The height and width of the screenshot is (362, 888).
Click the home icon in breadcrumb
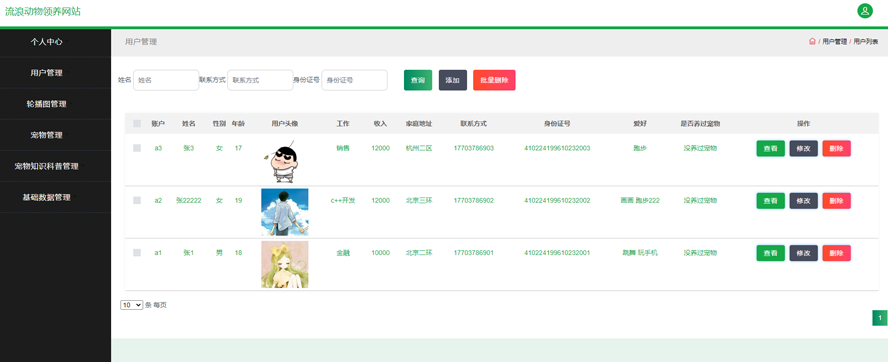click(812, 41)
